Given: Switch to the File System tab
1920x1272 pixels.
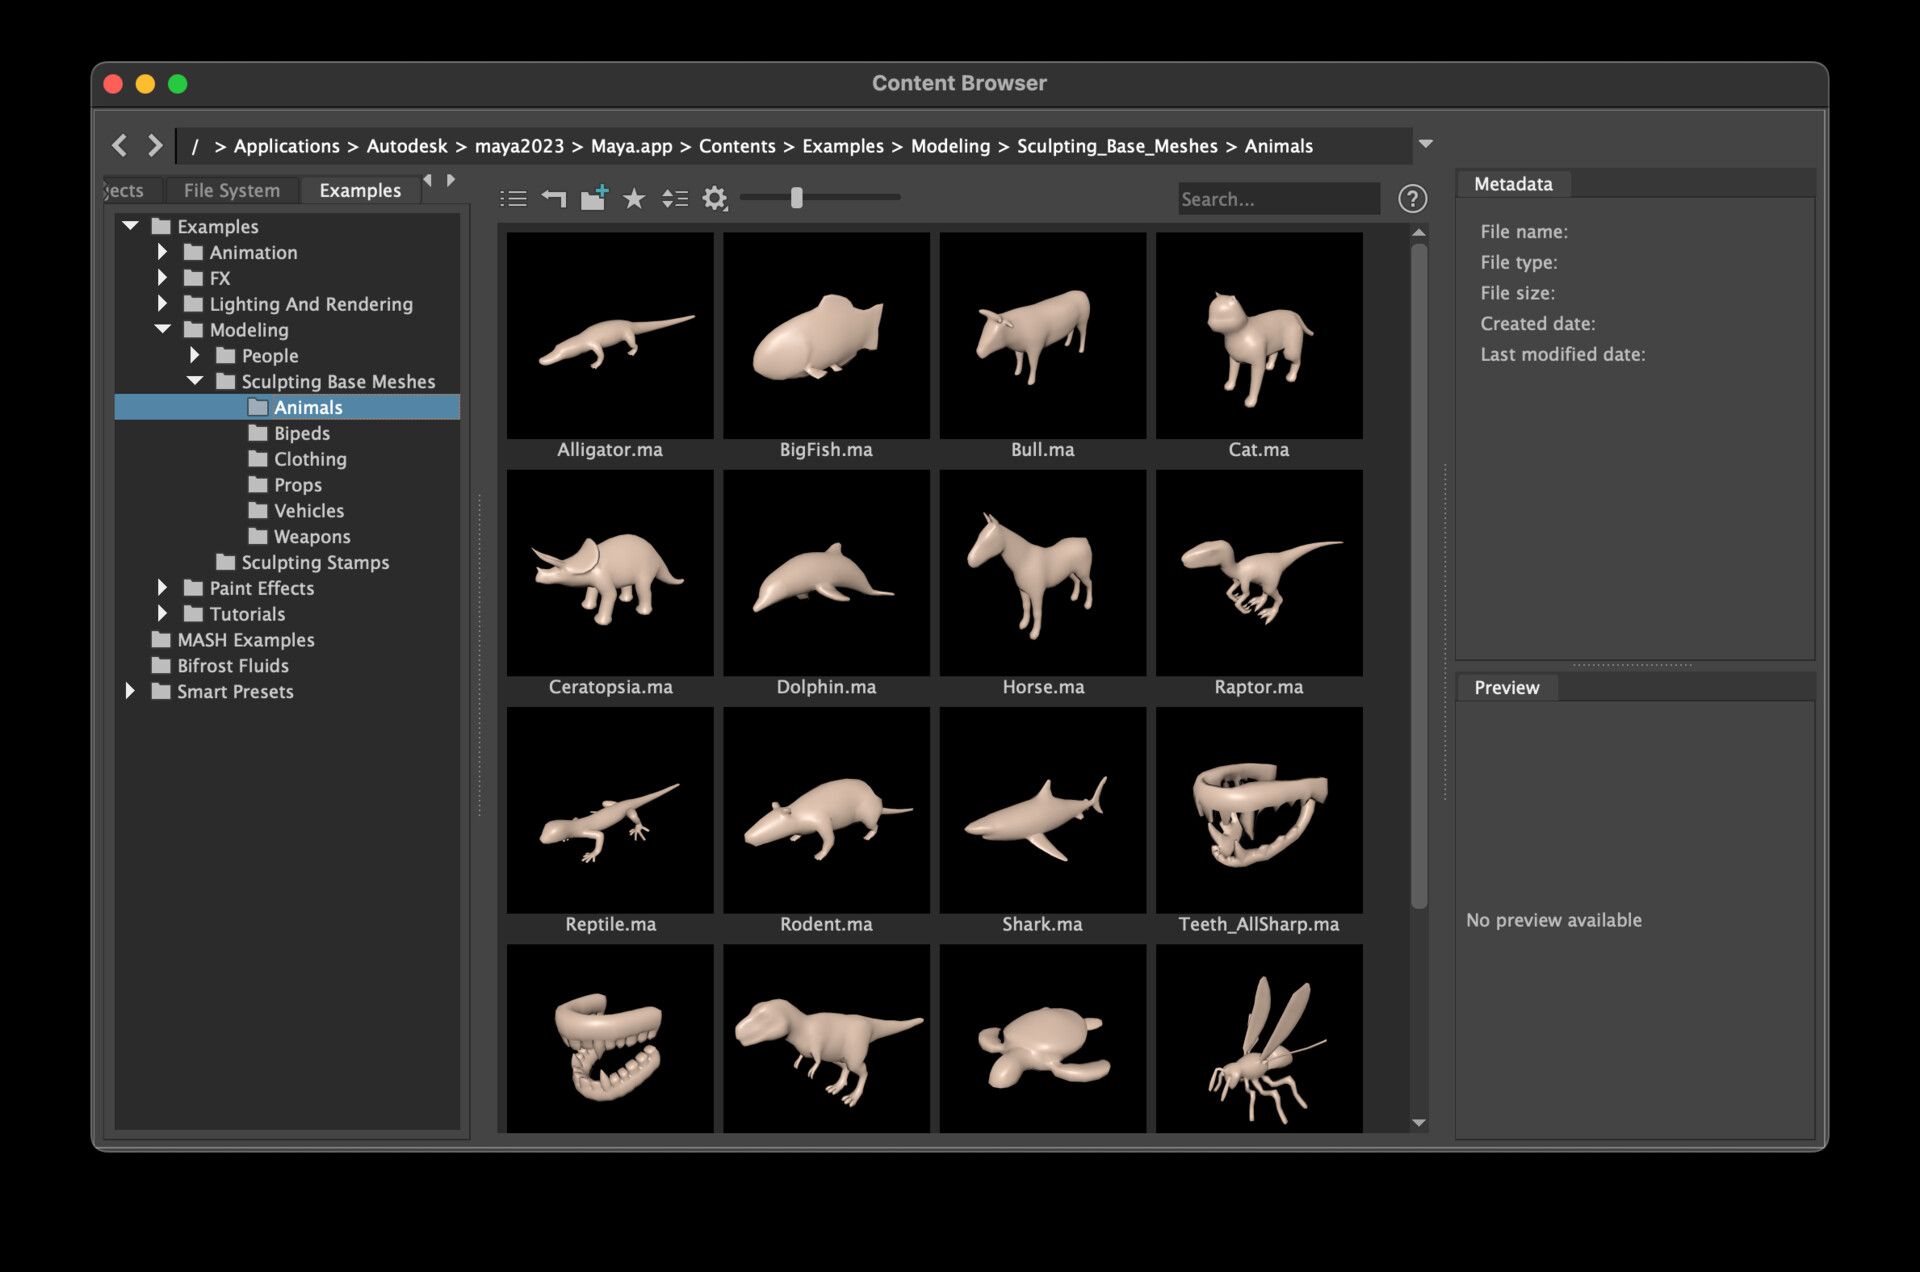Looking at the screenshot, I should tap(231, 190).
